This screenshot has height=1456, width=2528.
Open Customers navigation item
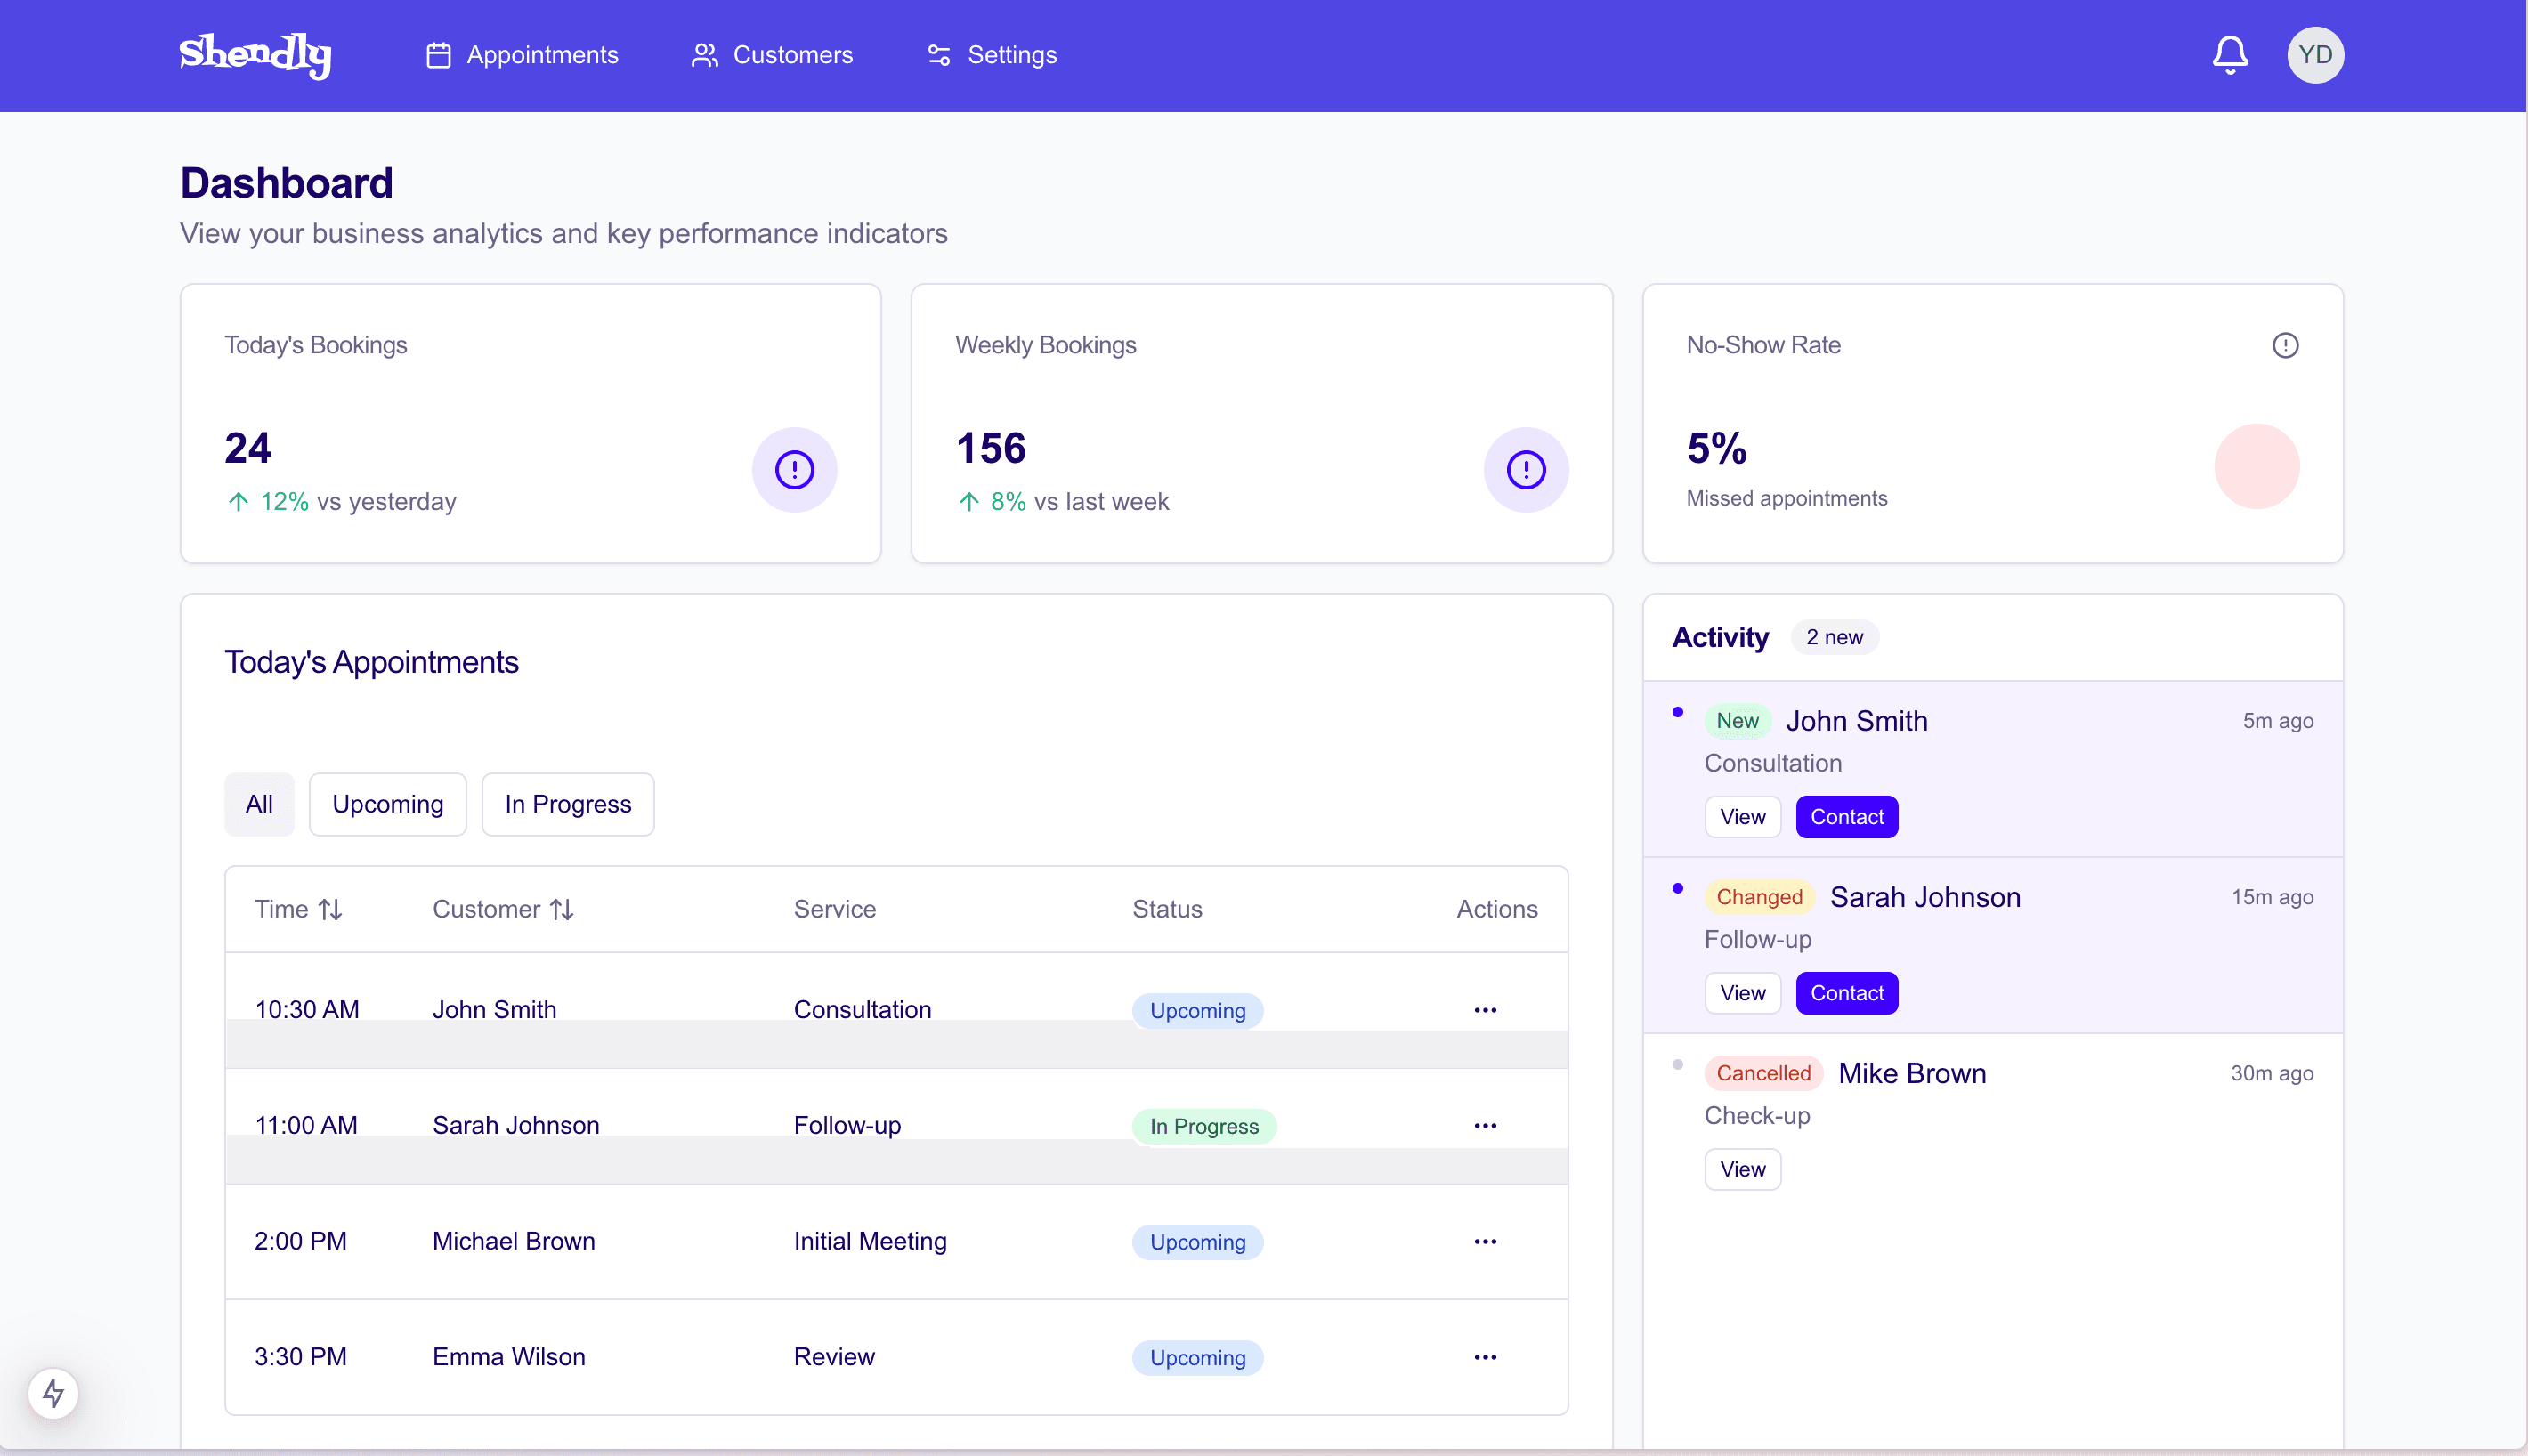pyautogui.click(x=772, y=55)
